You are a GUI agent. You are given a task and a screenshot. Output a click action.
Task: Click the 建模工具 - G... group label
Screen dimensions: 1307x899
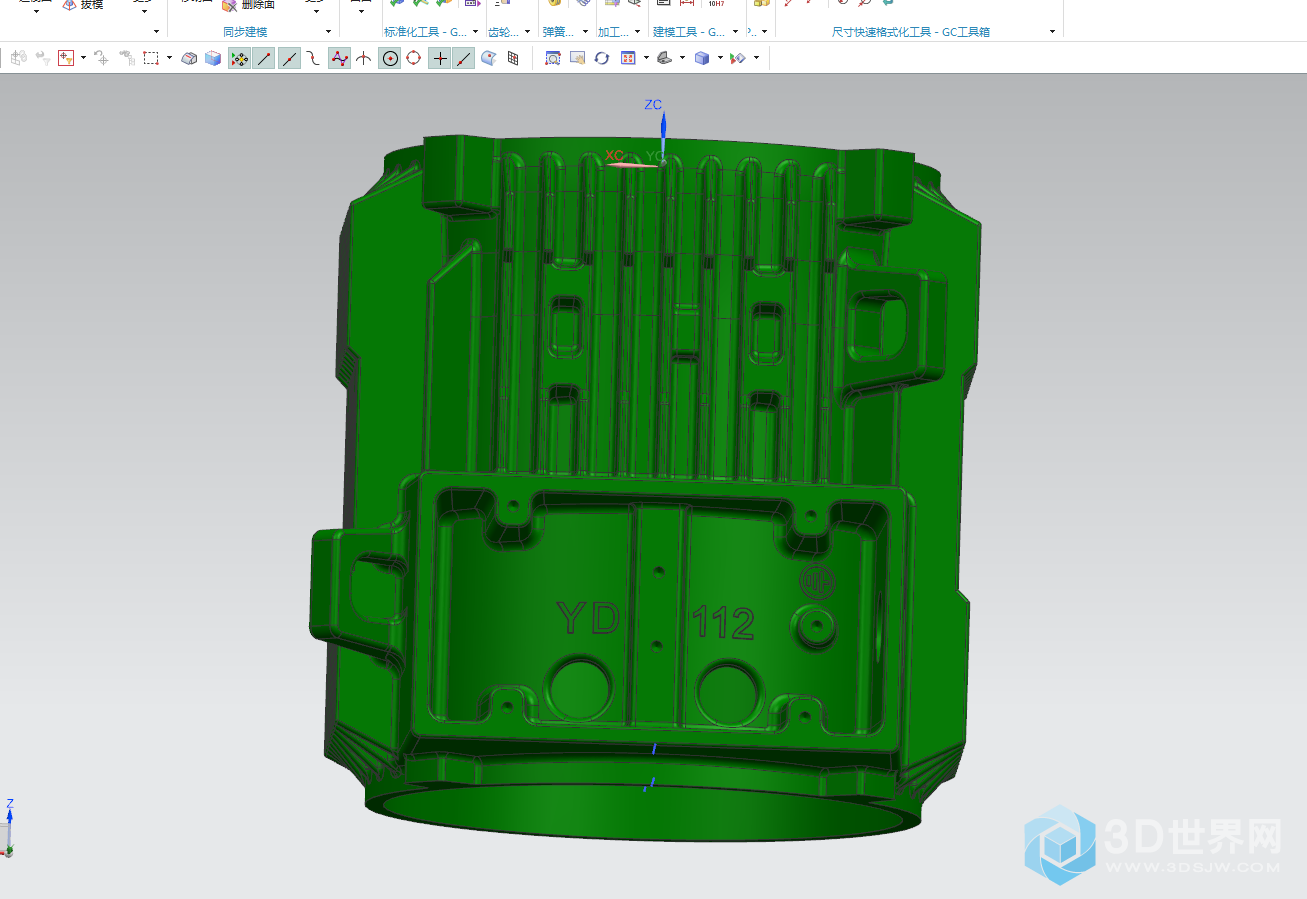pyautogui.click(x=689, y=32)
